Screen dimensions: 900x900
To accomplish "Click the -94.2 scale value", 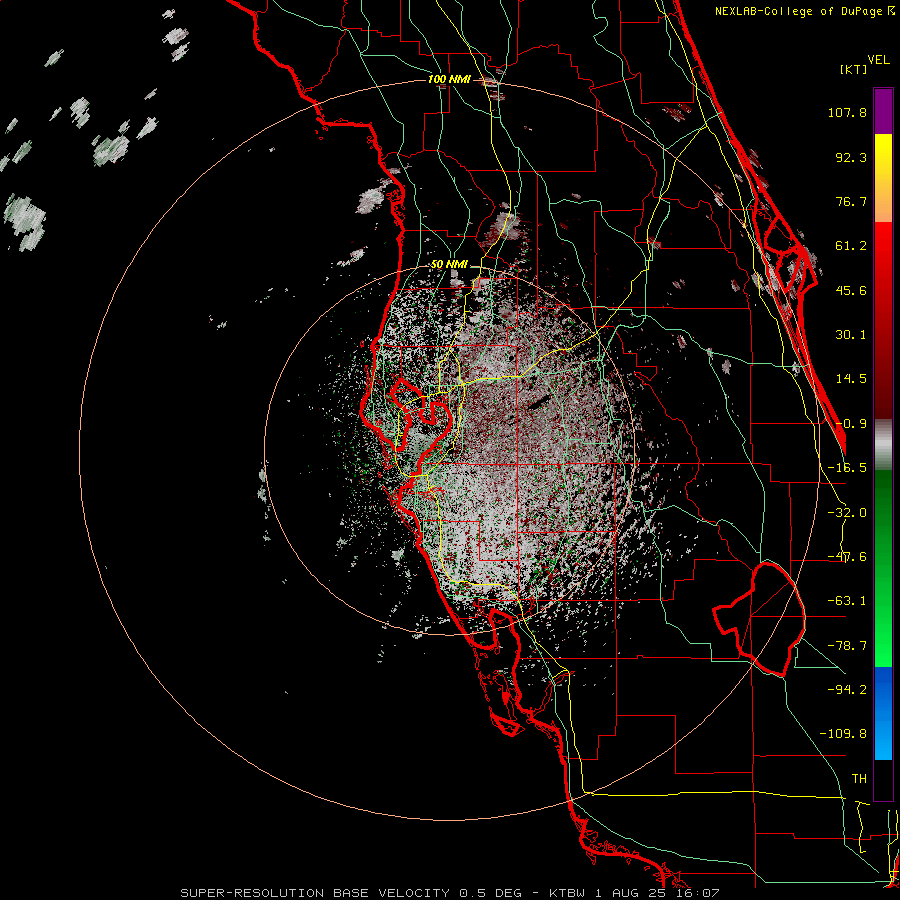I will (x=847, y=690).
